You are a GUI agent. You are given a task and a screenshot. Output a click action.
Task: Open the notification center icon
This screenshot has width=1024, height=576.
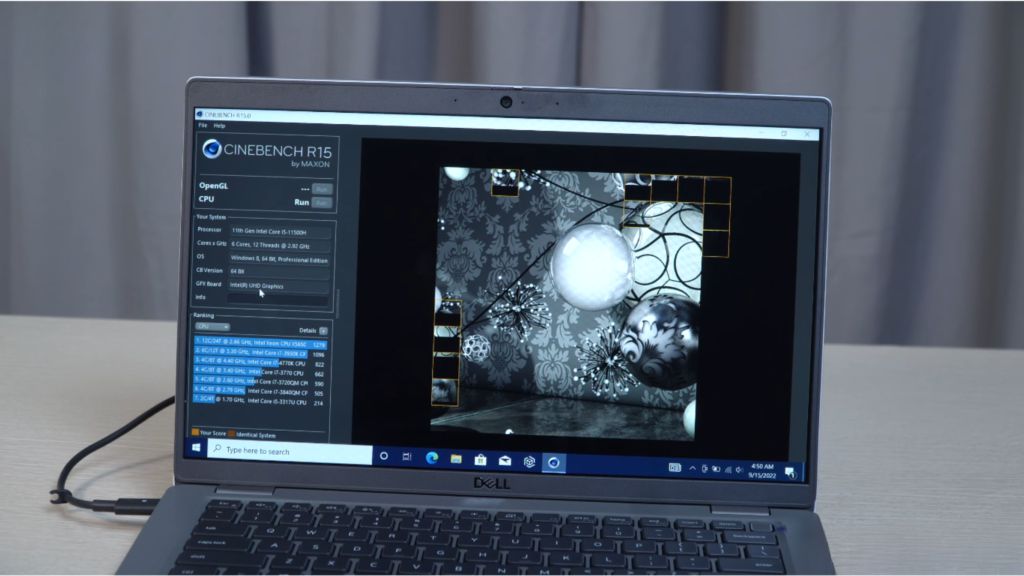coord(790,472)
